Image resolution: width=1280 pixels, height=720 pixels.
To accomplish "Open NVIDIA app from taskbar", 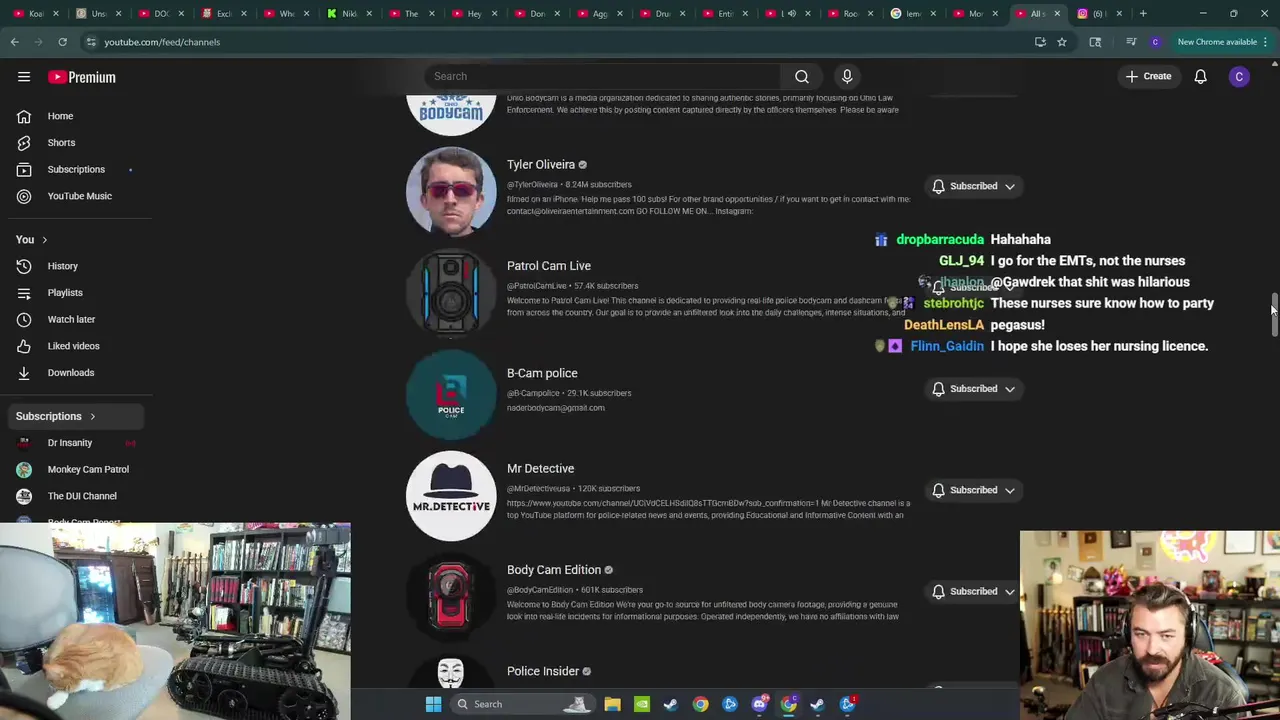I will pyautogui.click(x=641, y=704).
